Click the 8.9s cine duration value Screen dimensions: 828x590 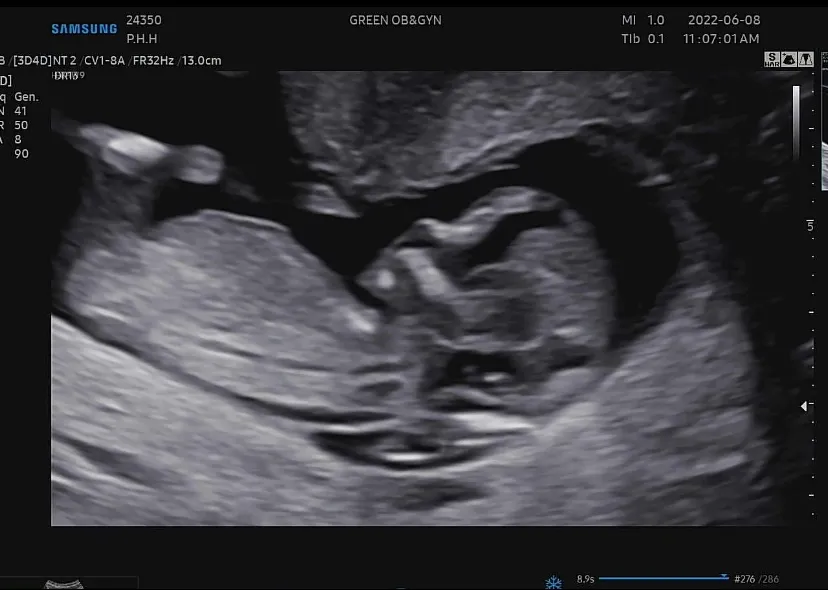pyautogui.click(x=586, y=579)
